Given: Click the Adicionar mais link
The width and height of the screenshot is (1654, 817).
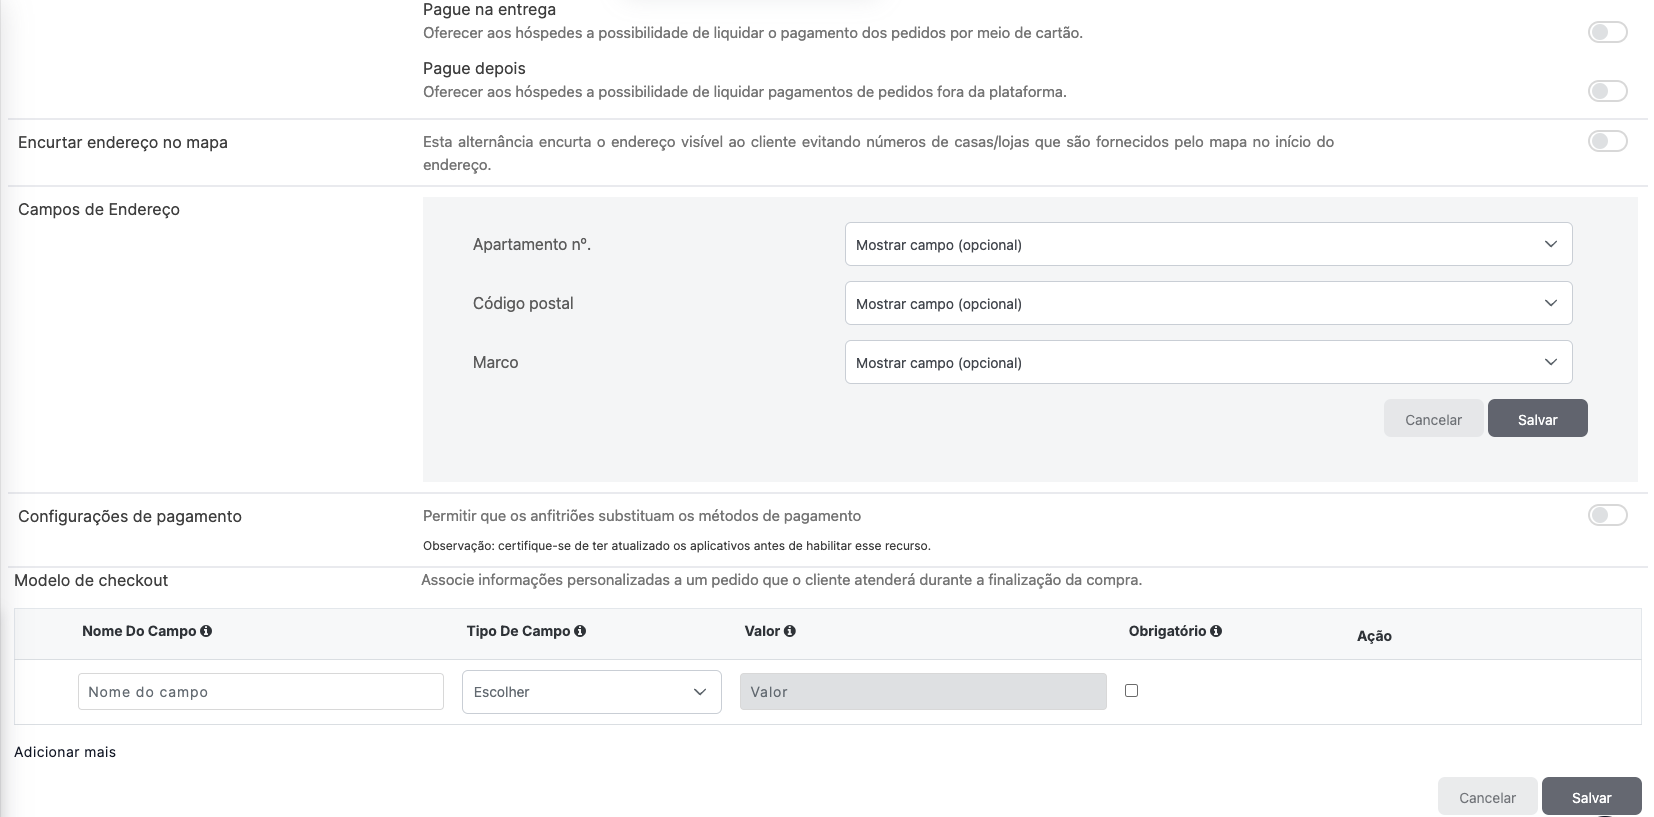Looking at the screenshot, I should click(65, 752).
